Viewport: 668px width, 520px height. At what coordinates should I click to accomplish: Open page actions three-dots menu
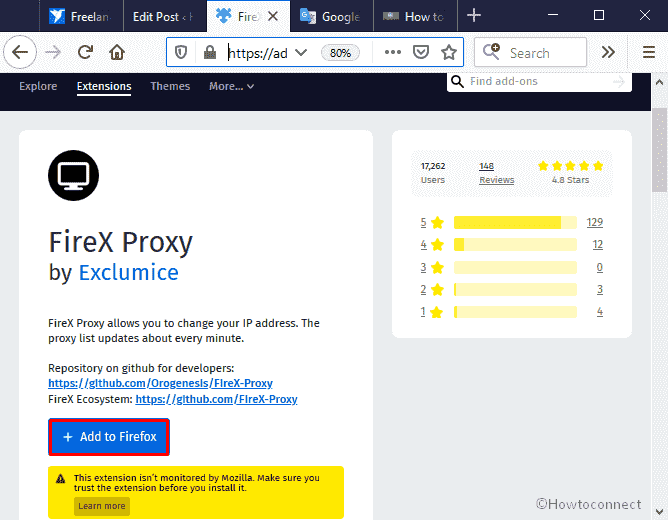(x=393, y=52)
